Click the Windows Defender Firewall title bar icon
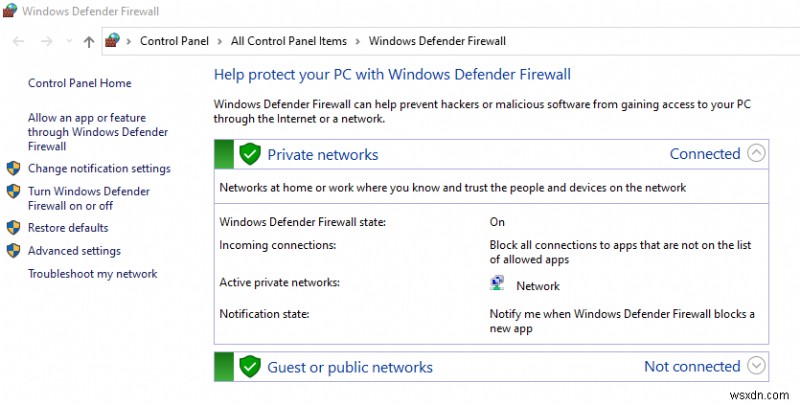Screen dimensions: 800x405 click(10, 10)
